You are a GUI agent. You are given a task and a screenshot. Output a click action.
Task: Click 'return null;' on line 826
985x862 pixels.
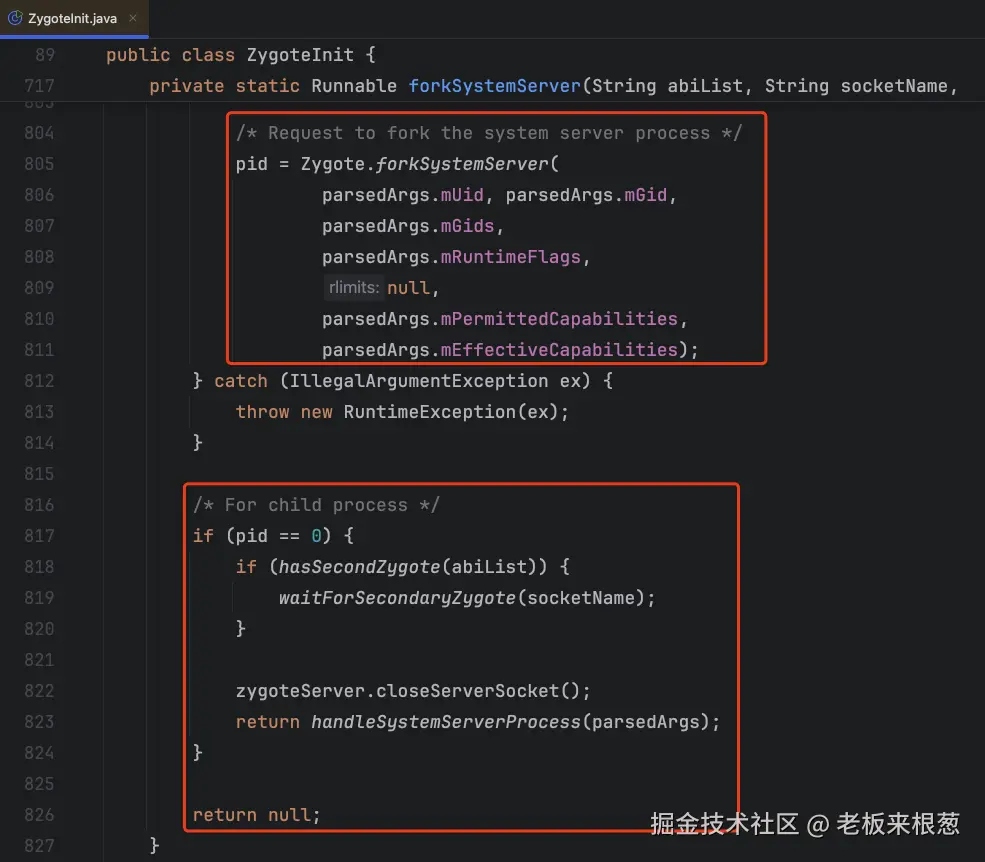[257, 815]
